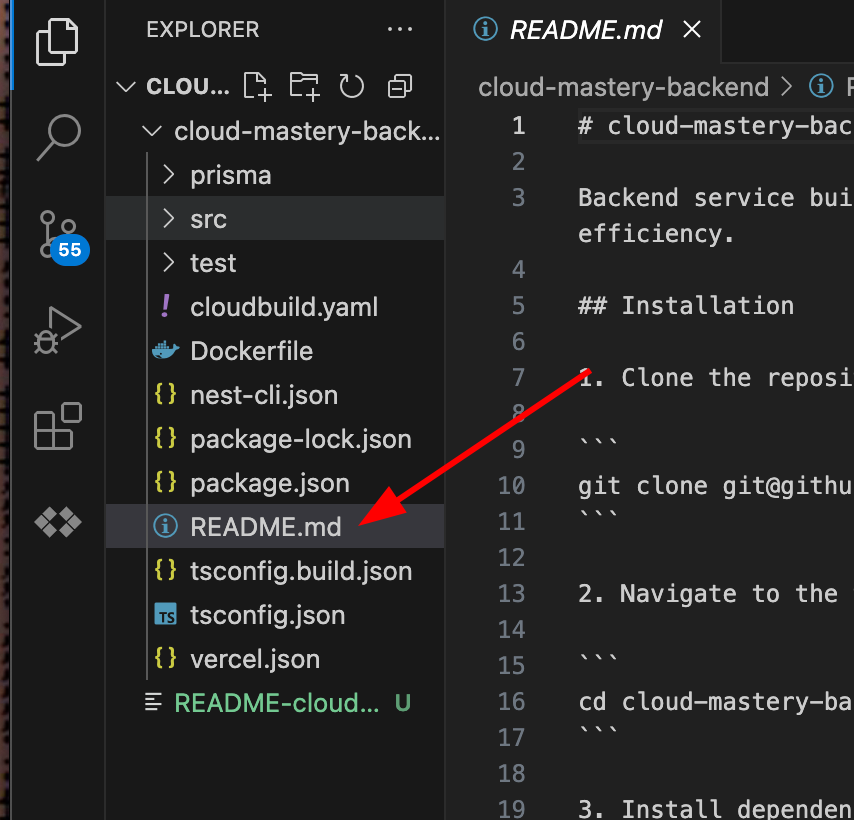
Task: Open the Extensions view
Action: point(56,426)
